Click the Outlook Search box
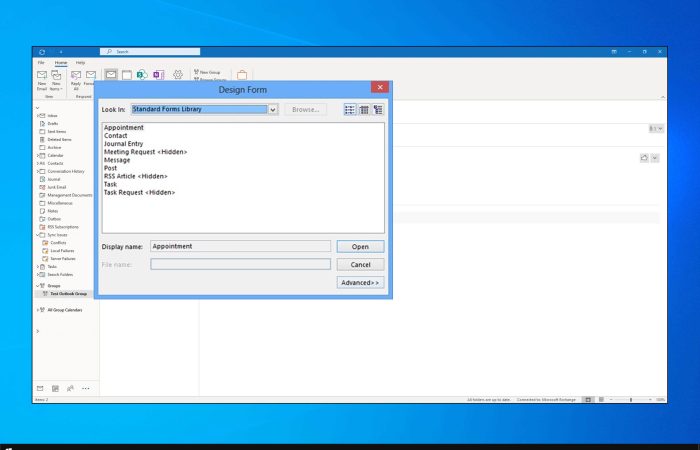Screen dimensions: 700x450 150,52
